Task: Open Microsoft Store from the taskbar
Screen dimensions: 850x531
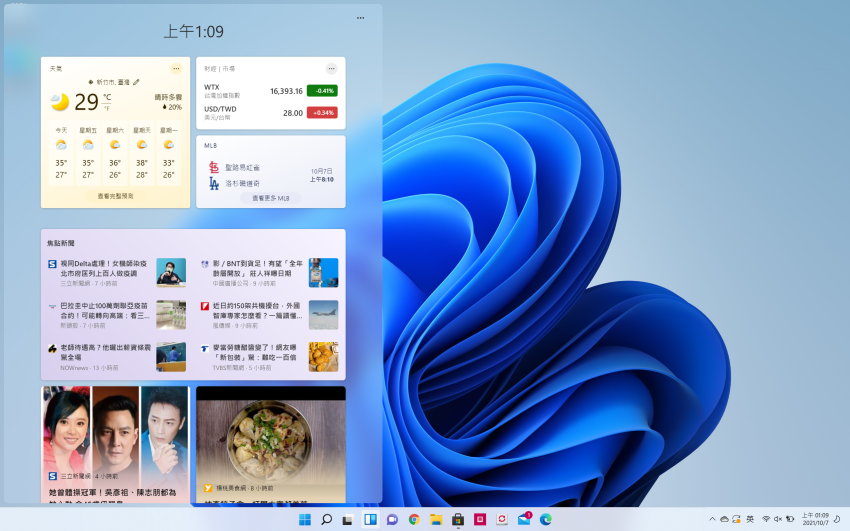Action: click(458, 520)
